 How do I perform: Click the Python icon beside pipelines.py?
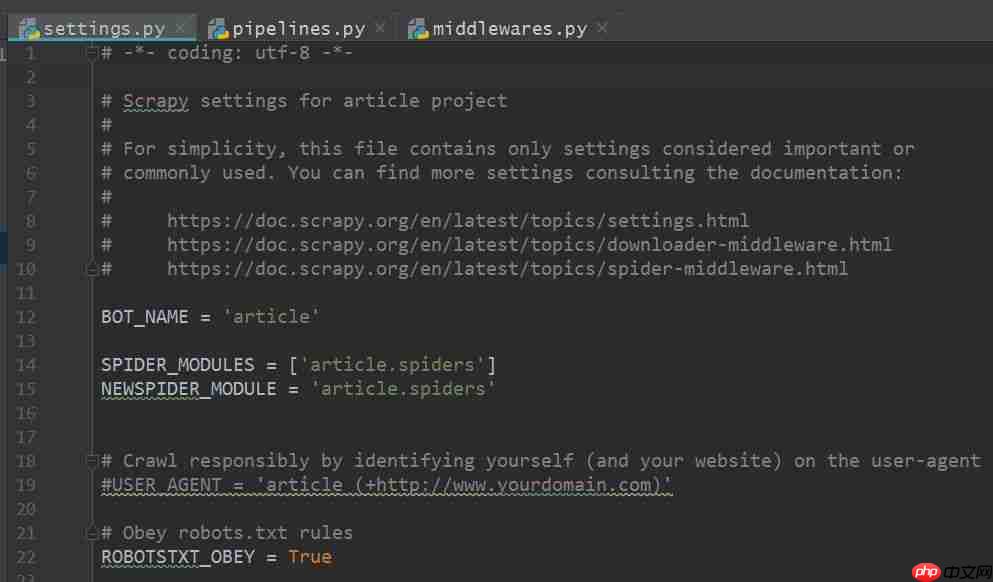click(218, 28)
